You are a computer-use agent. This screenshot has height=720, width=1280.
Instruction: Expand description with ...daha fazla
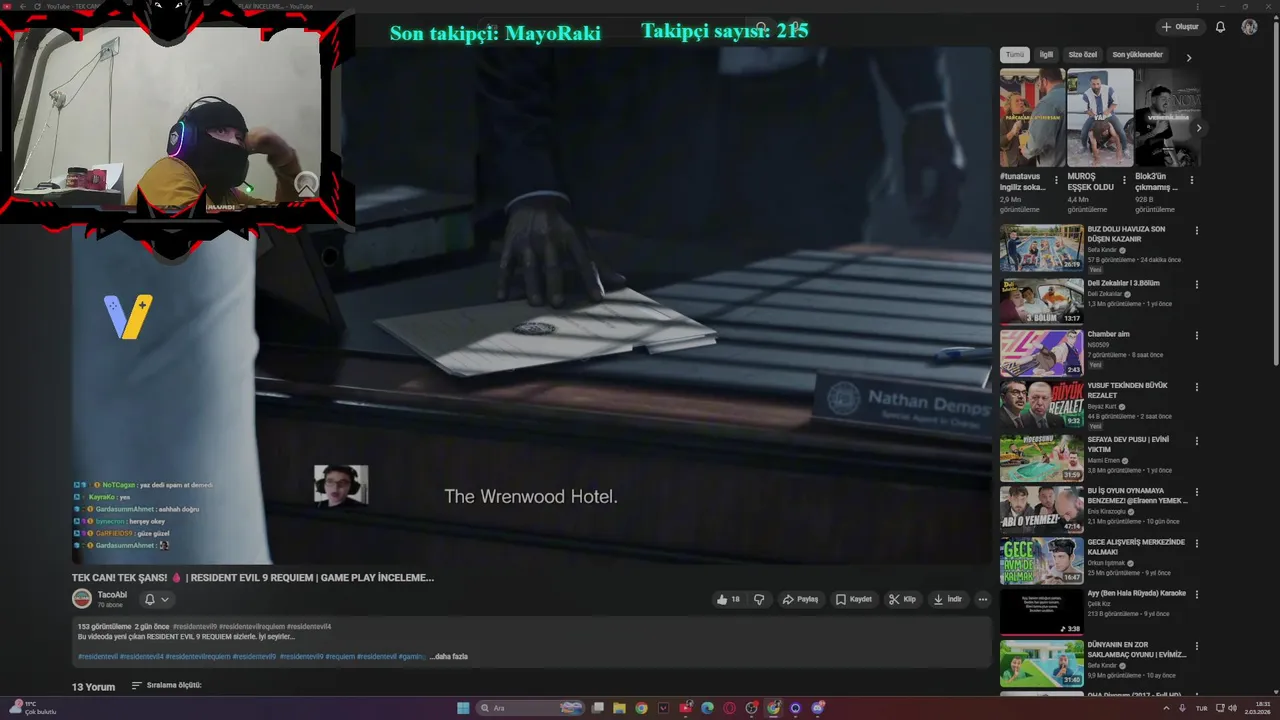coord(449,657)
